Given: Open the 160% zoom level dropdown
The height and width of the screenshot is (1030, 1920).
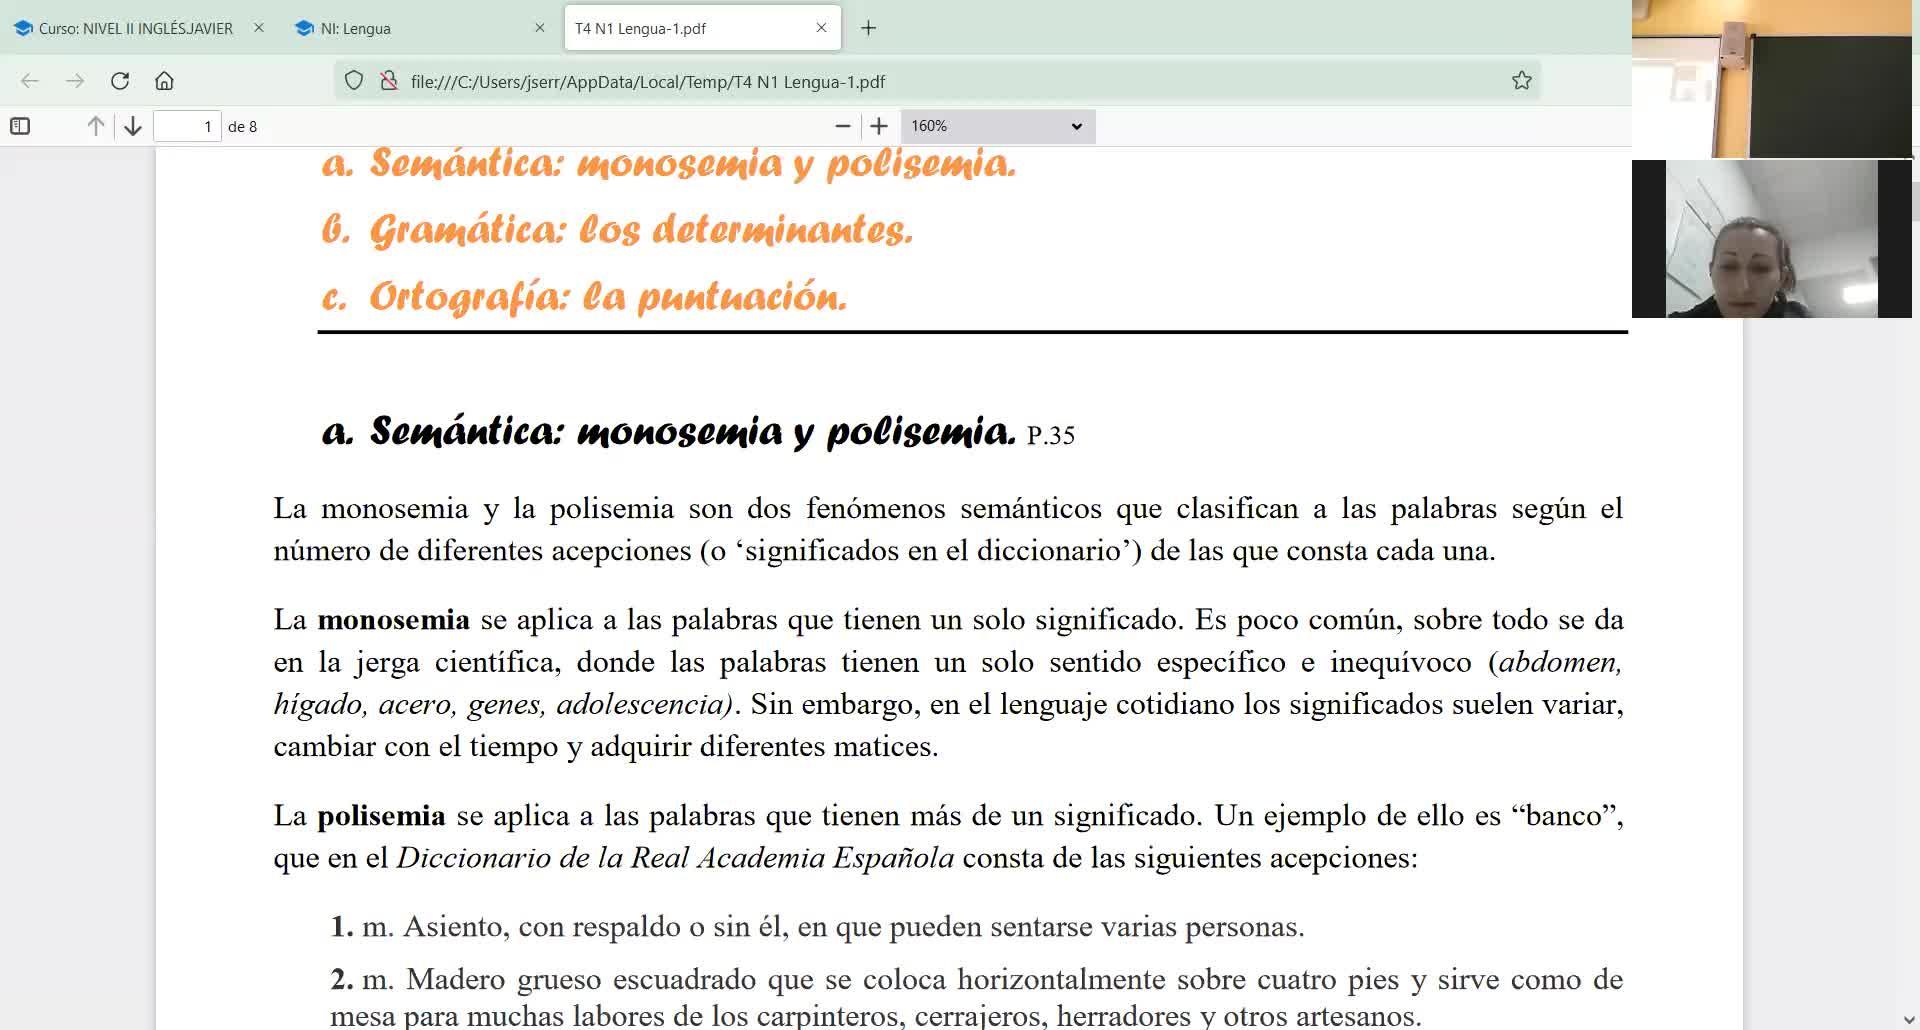Looking at the screenshot, I should pyautogui.click(x=998, y=126).
